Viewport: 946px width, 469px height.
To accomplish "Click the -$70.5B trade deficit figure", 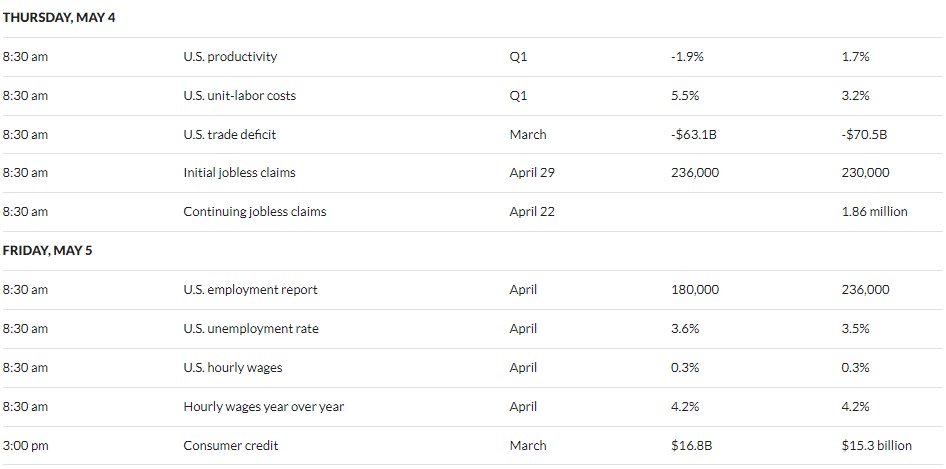I will pos(864,135).
